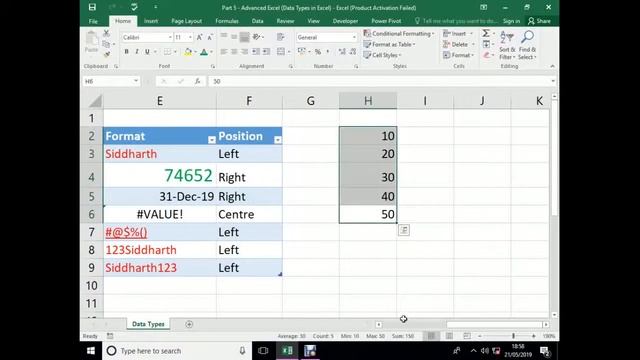Toggle Underline formatting
Image resolution: width=640 pixels, height=360 pixels.
pos(147,52)
